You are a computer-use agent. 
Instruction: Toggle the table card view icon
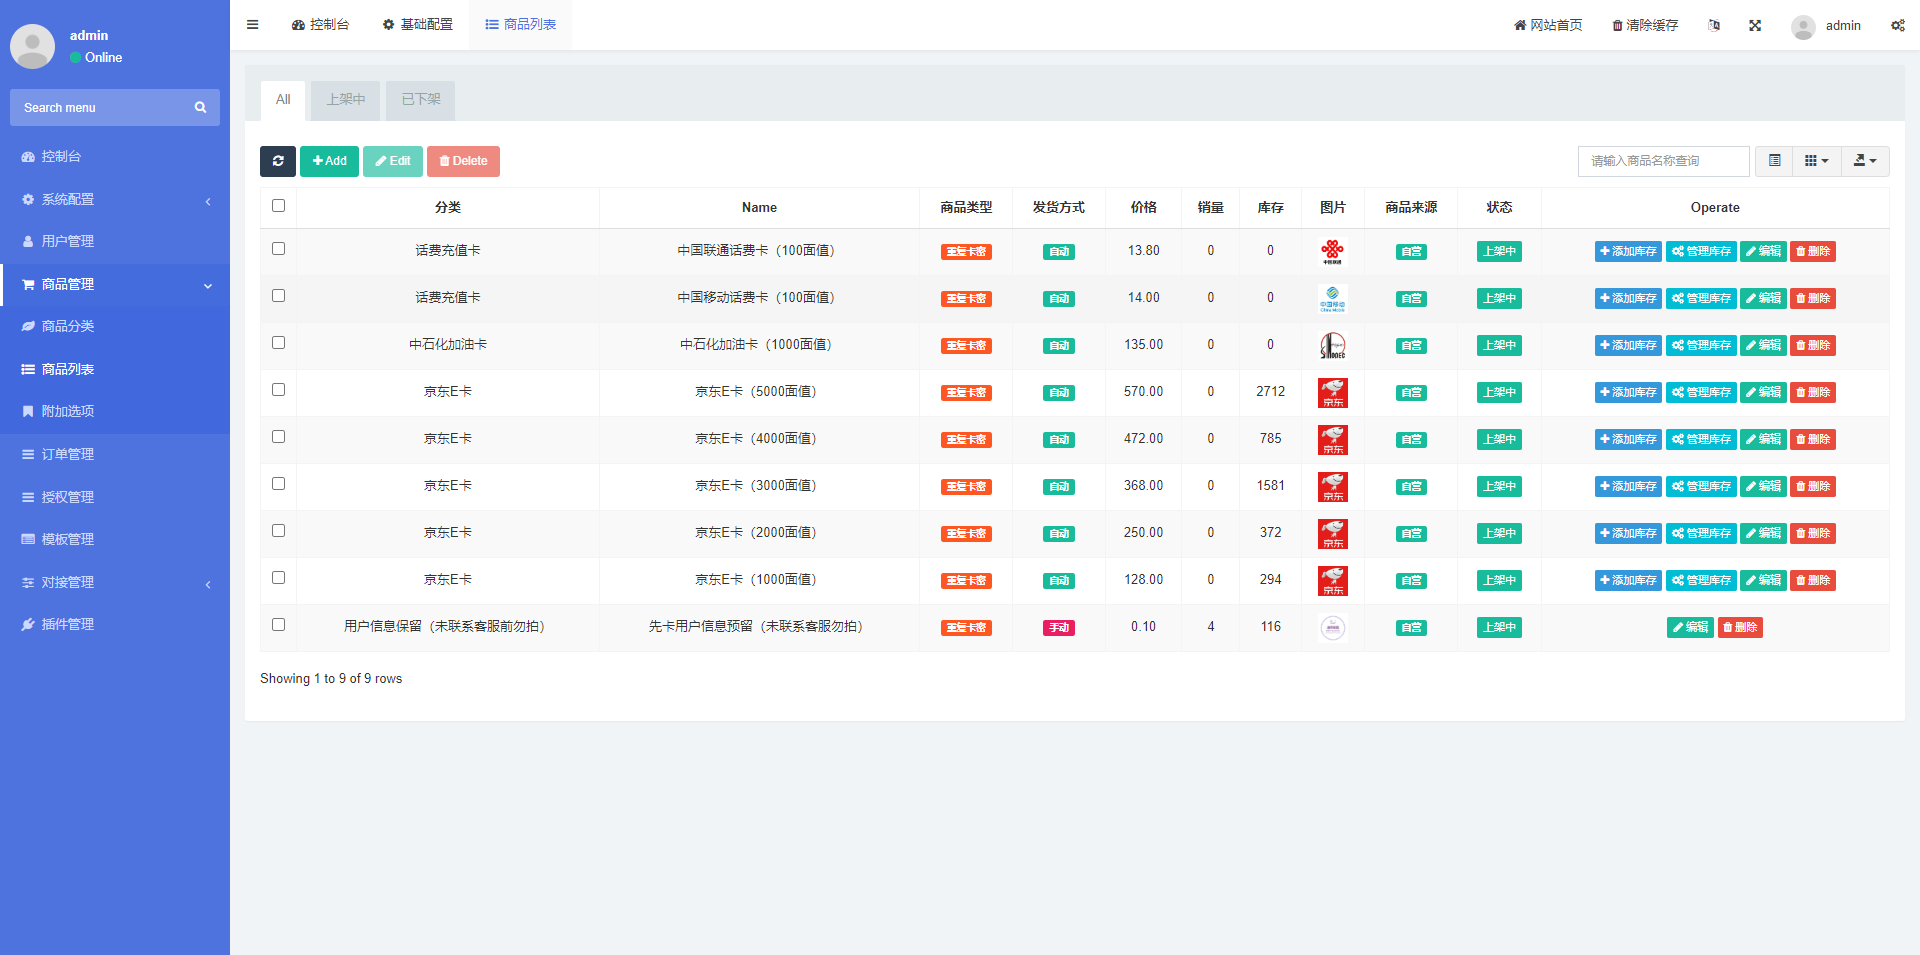(1775, 161)
